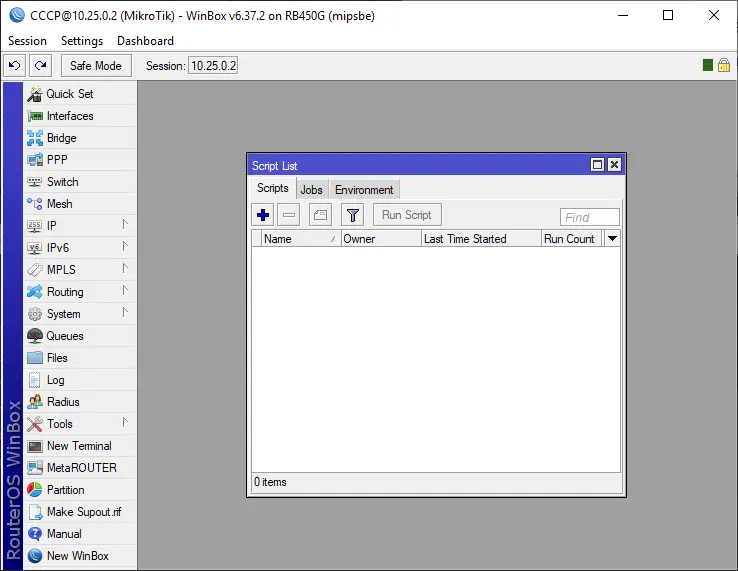The image size is (738, 571).
Task: Open the Manual
Action: click(x=80, y=534)
